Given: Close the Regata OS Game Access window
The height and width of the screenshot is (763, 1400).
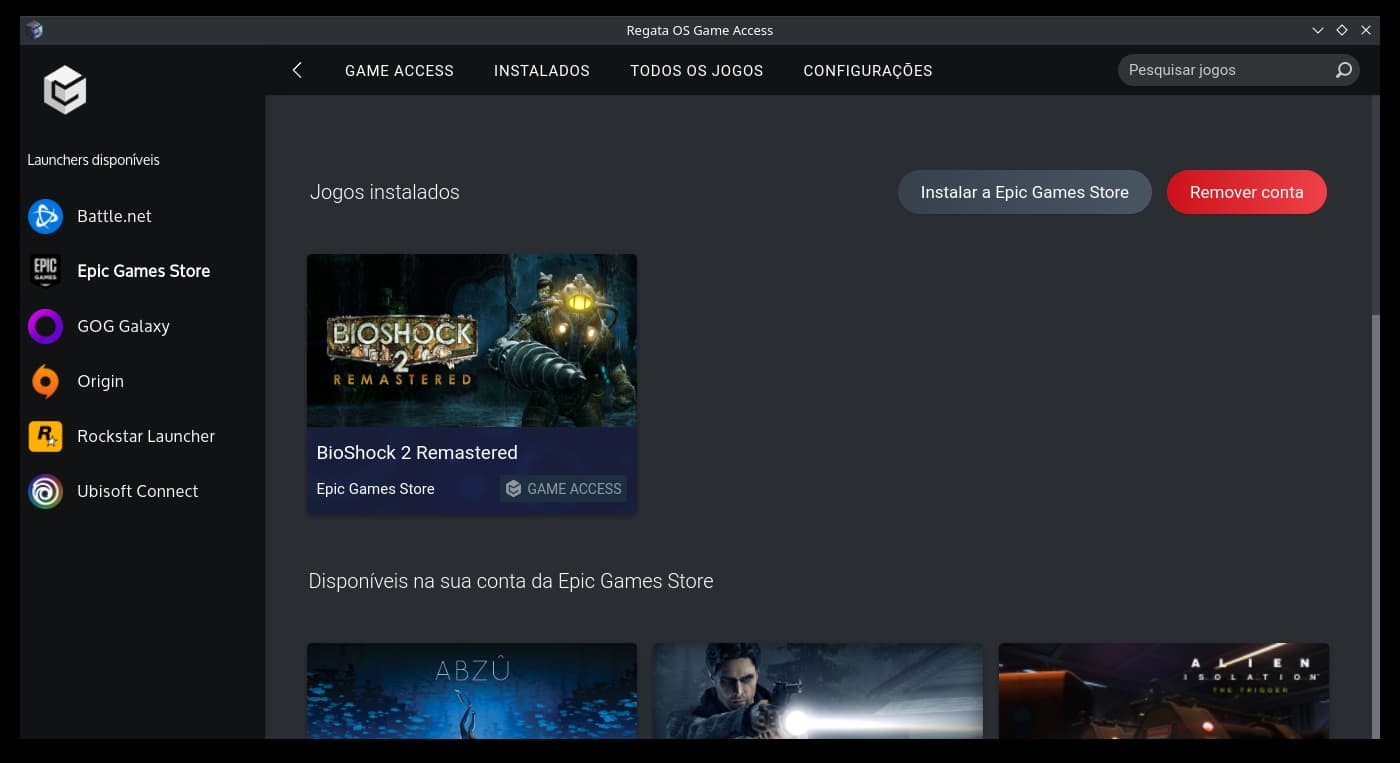Looking at the screenshot, I should pos(1366,30).
